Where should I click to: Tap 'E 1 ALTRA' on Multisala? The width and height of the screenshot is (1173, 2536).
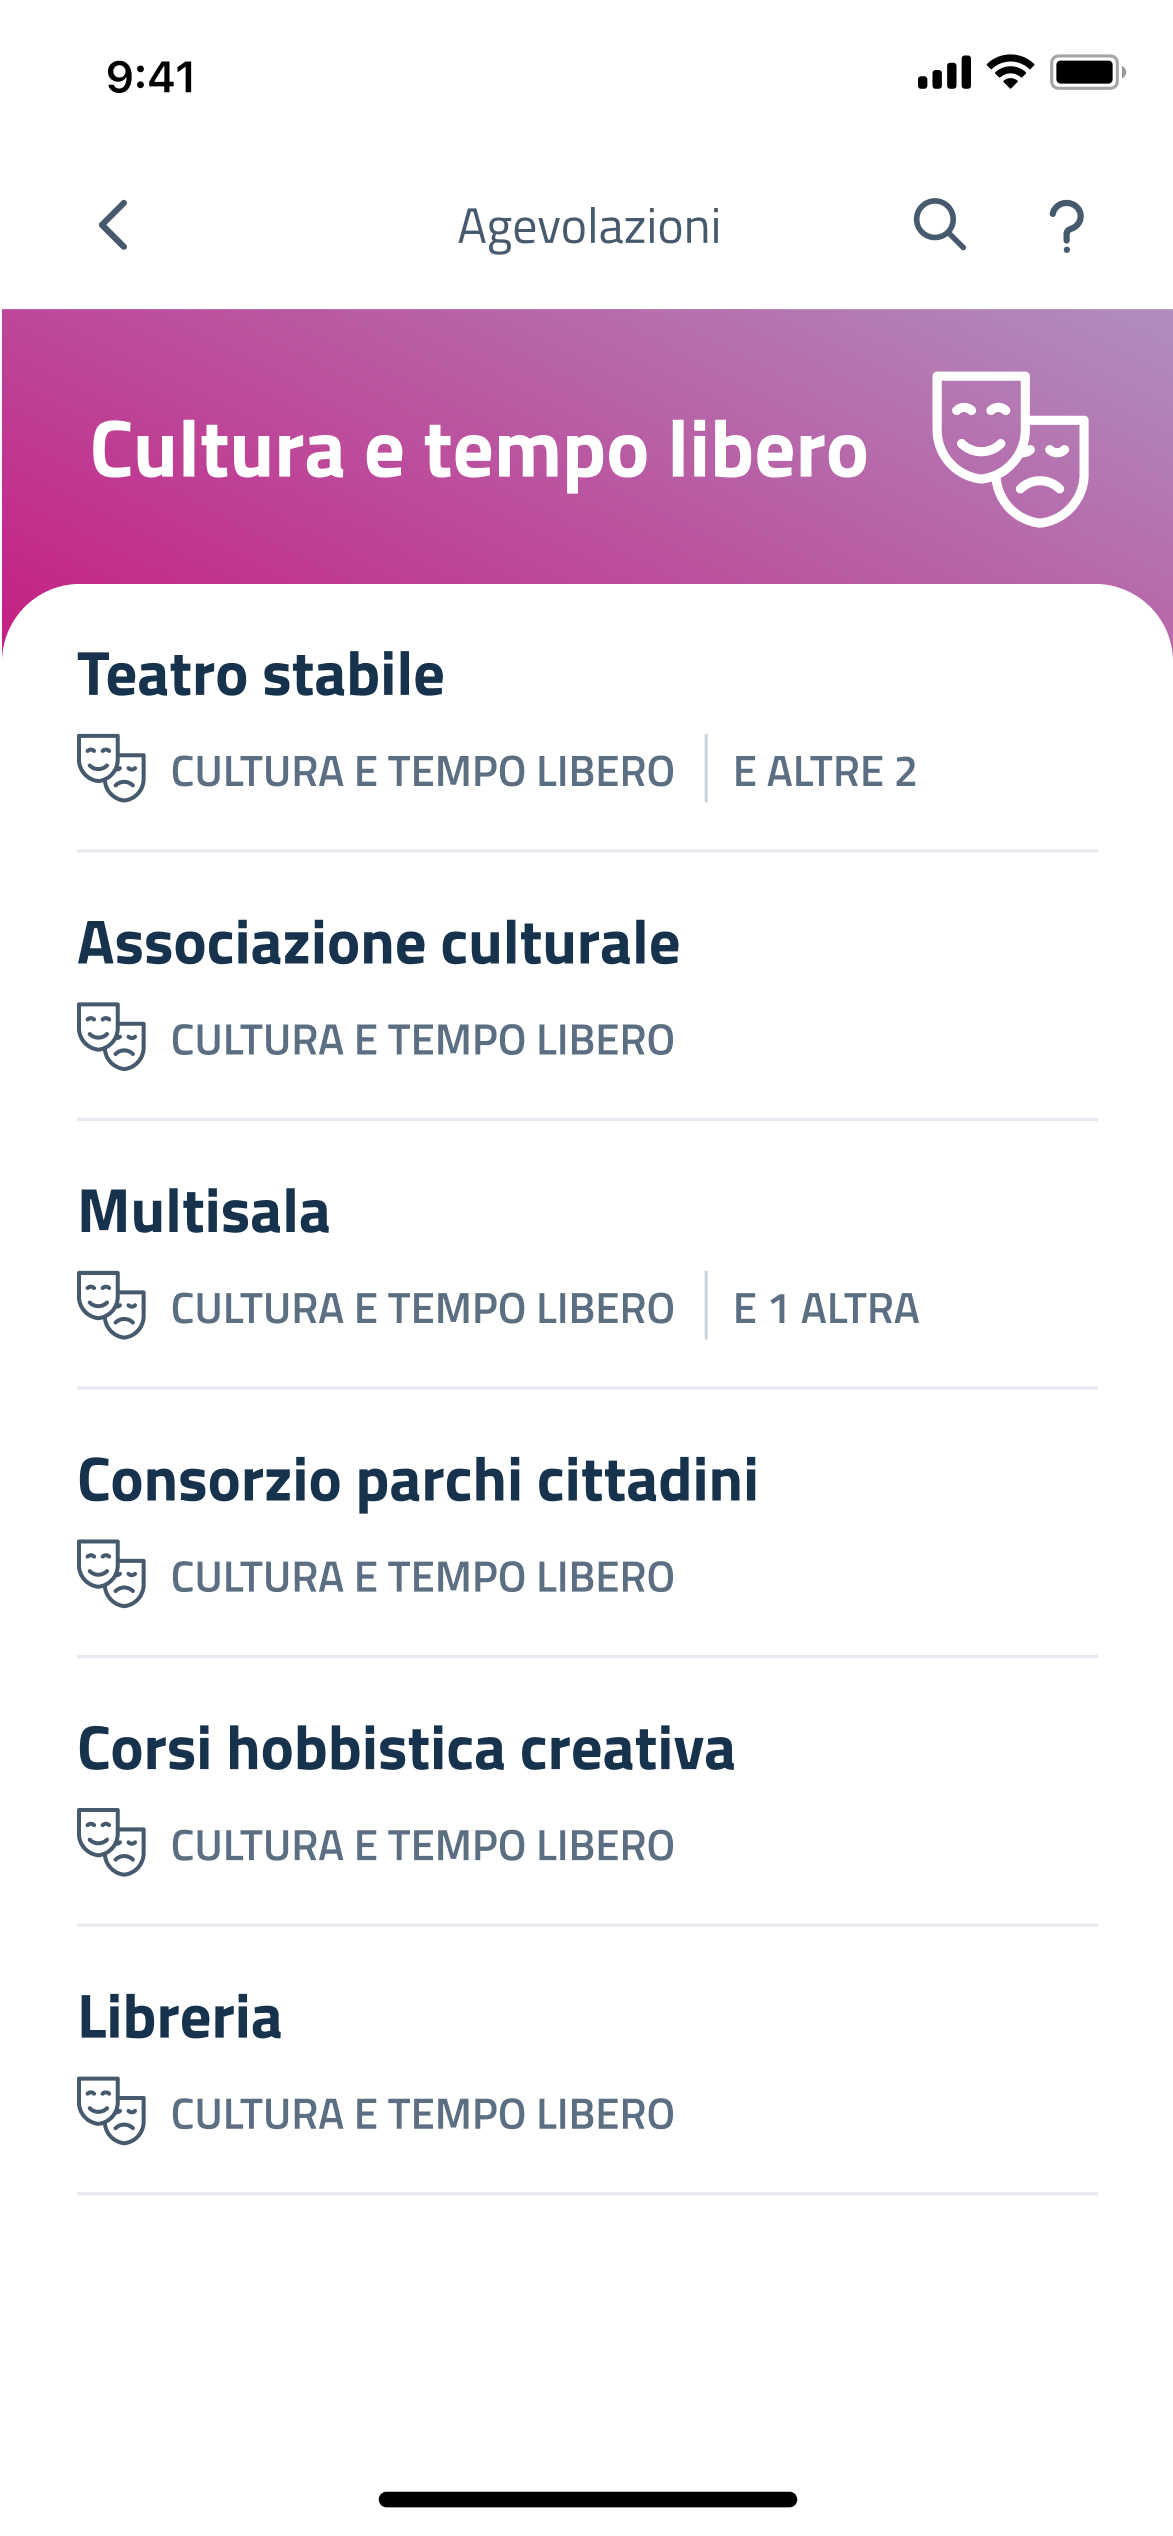[826, 1309]
